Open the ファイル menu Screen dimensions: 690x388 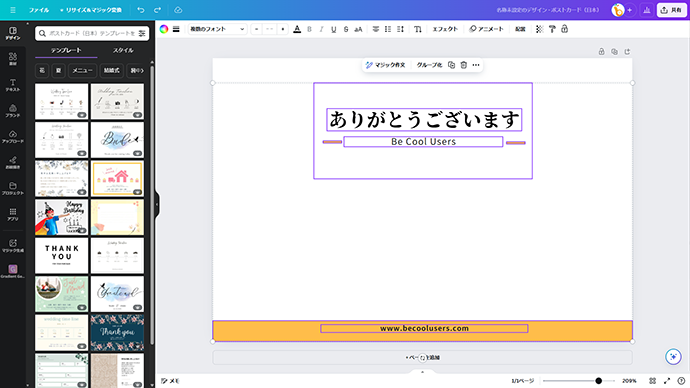39,10
